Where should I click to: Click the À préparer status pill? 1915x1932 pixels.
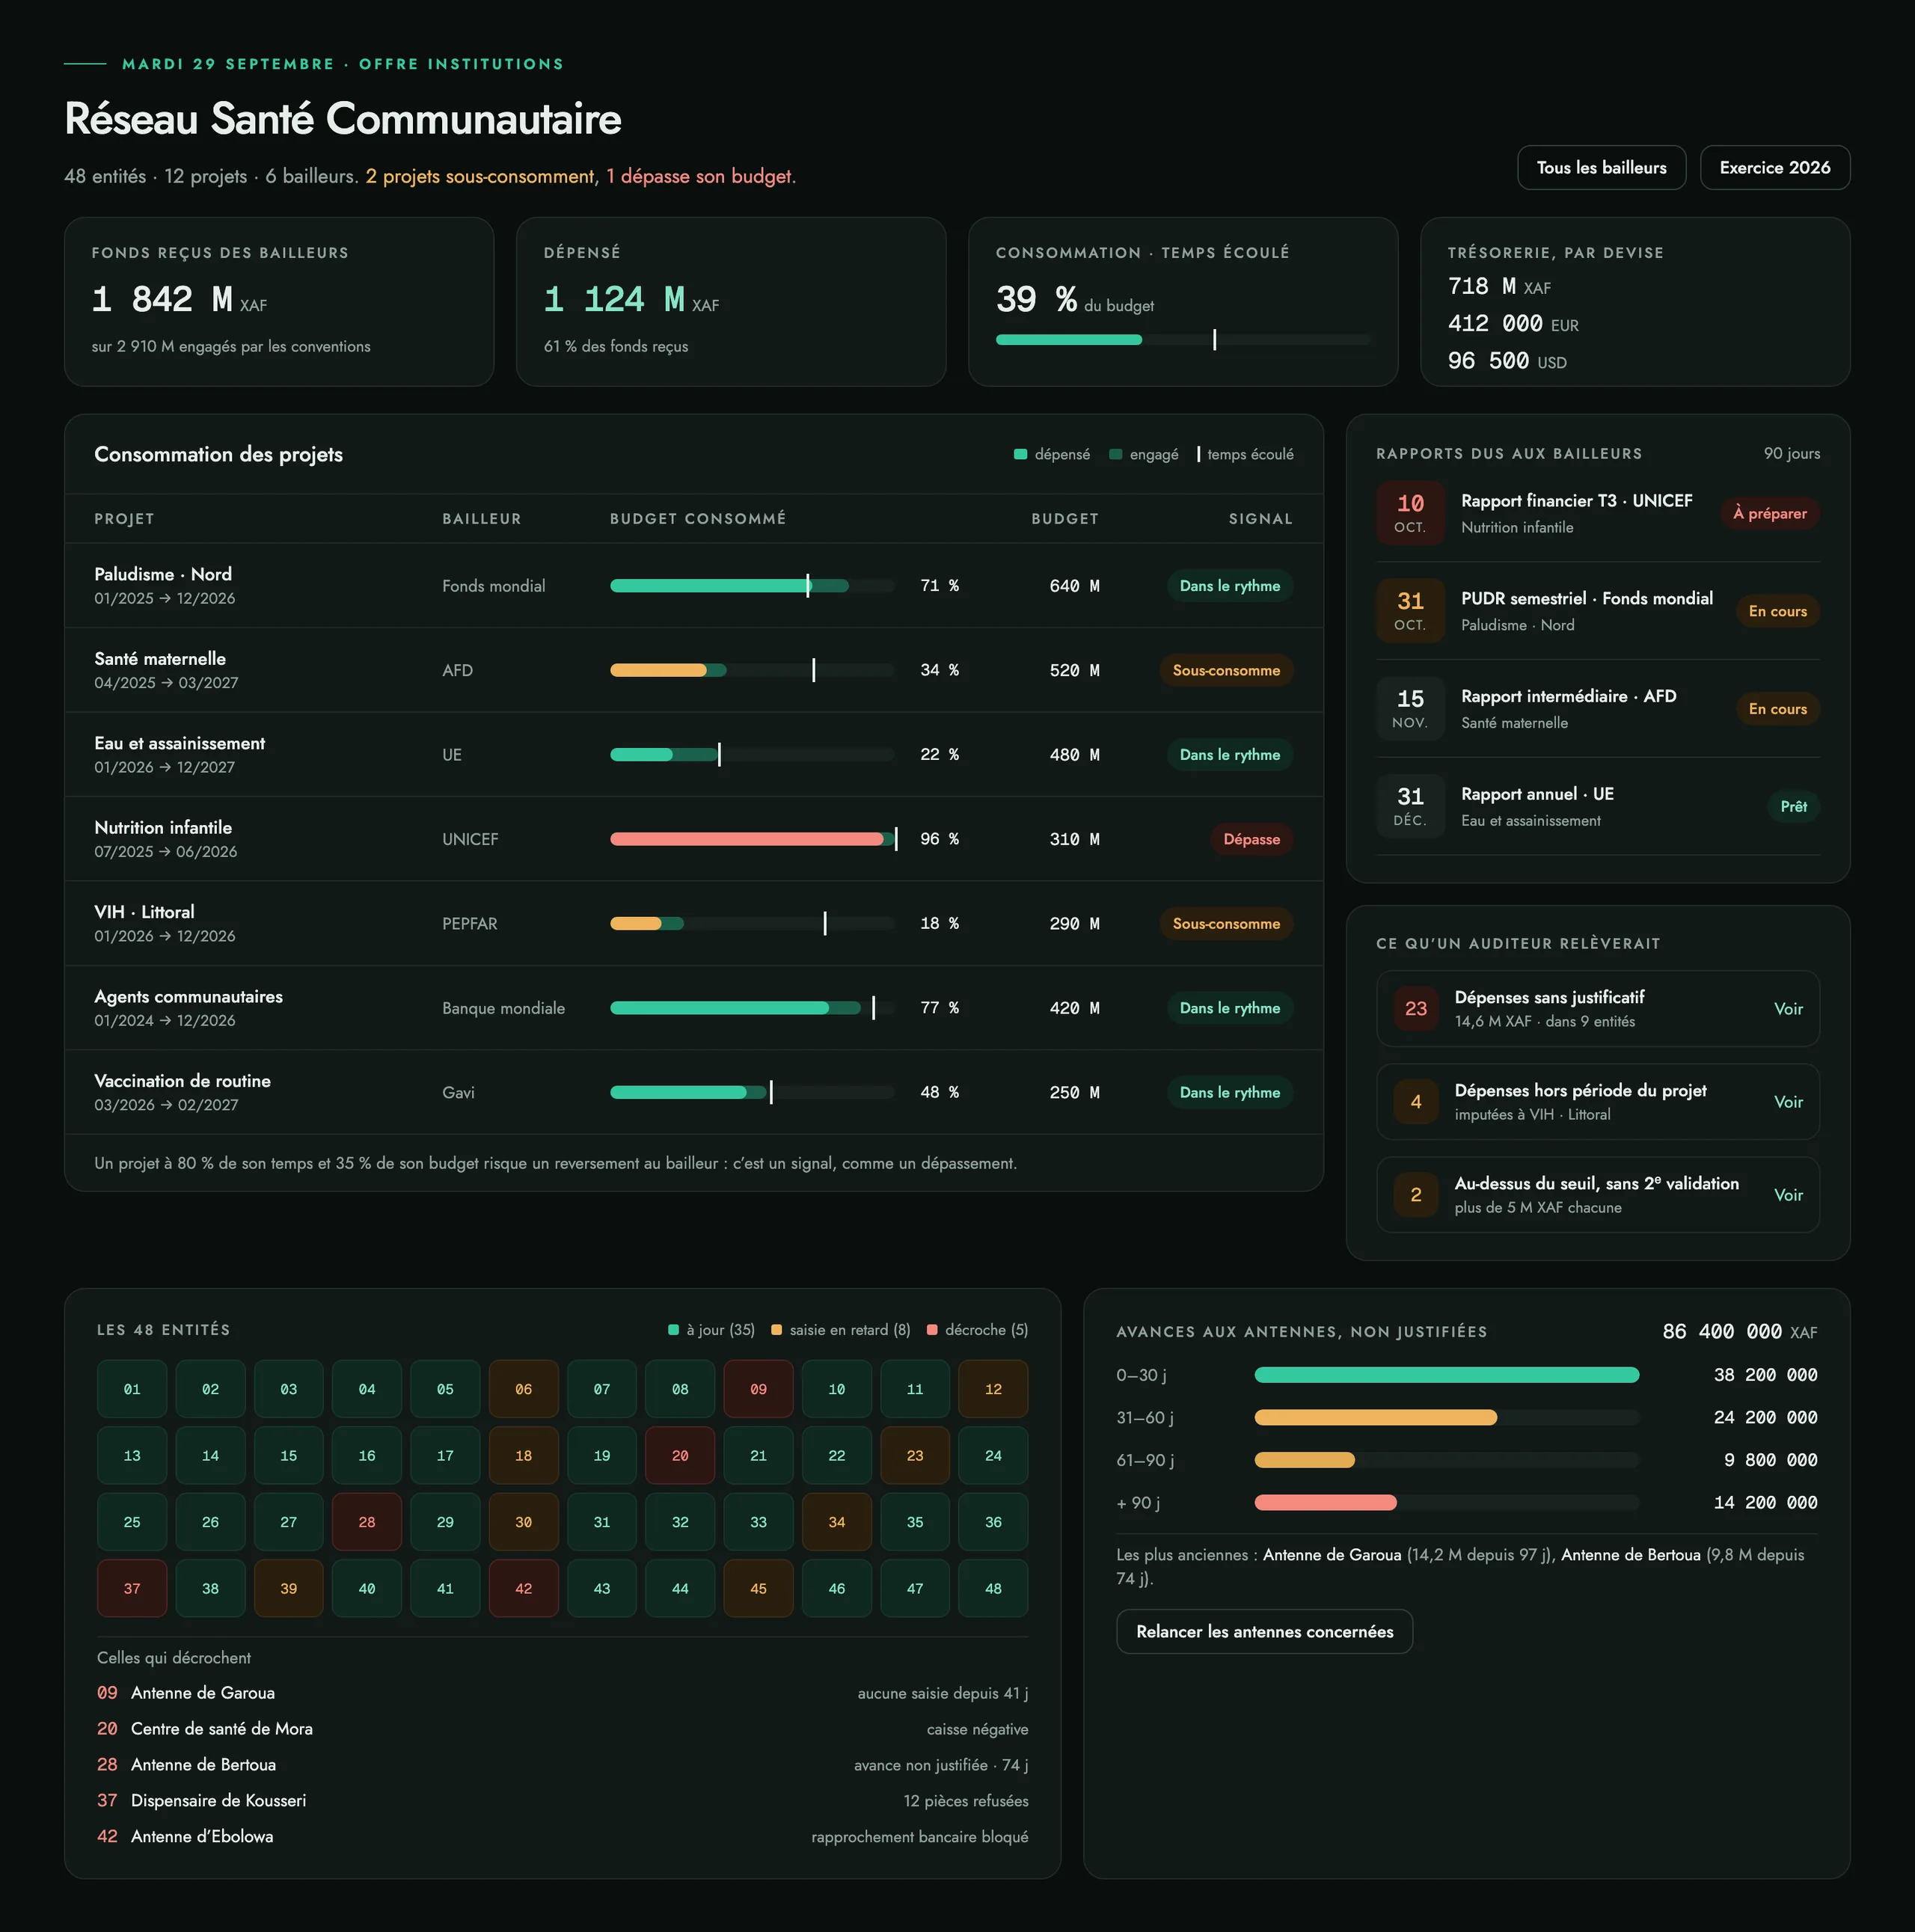(1769, 513)
